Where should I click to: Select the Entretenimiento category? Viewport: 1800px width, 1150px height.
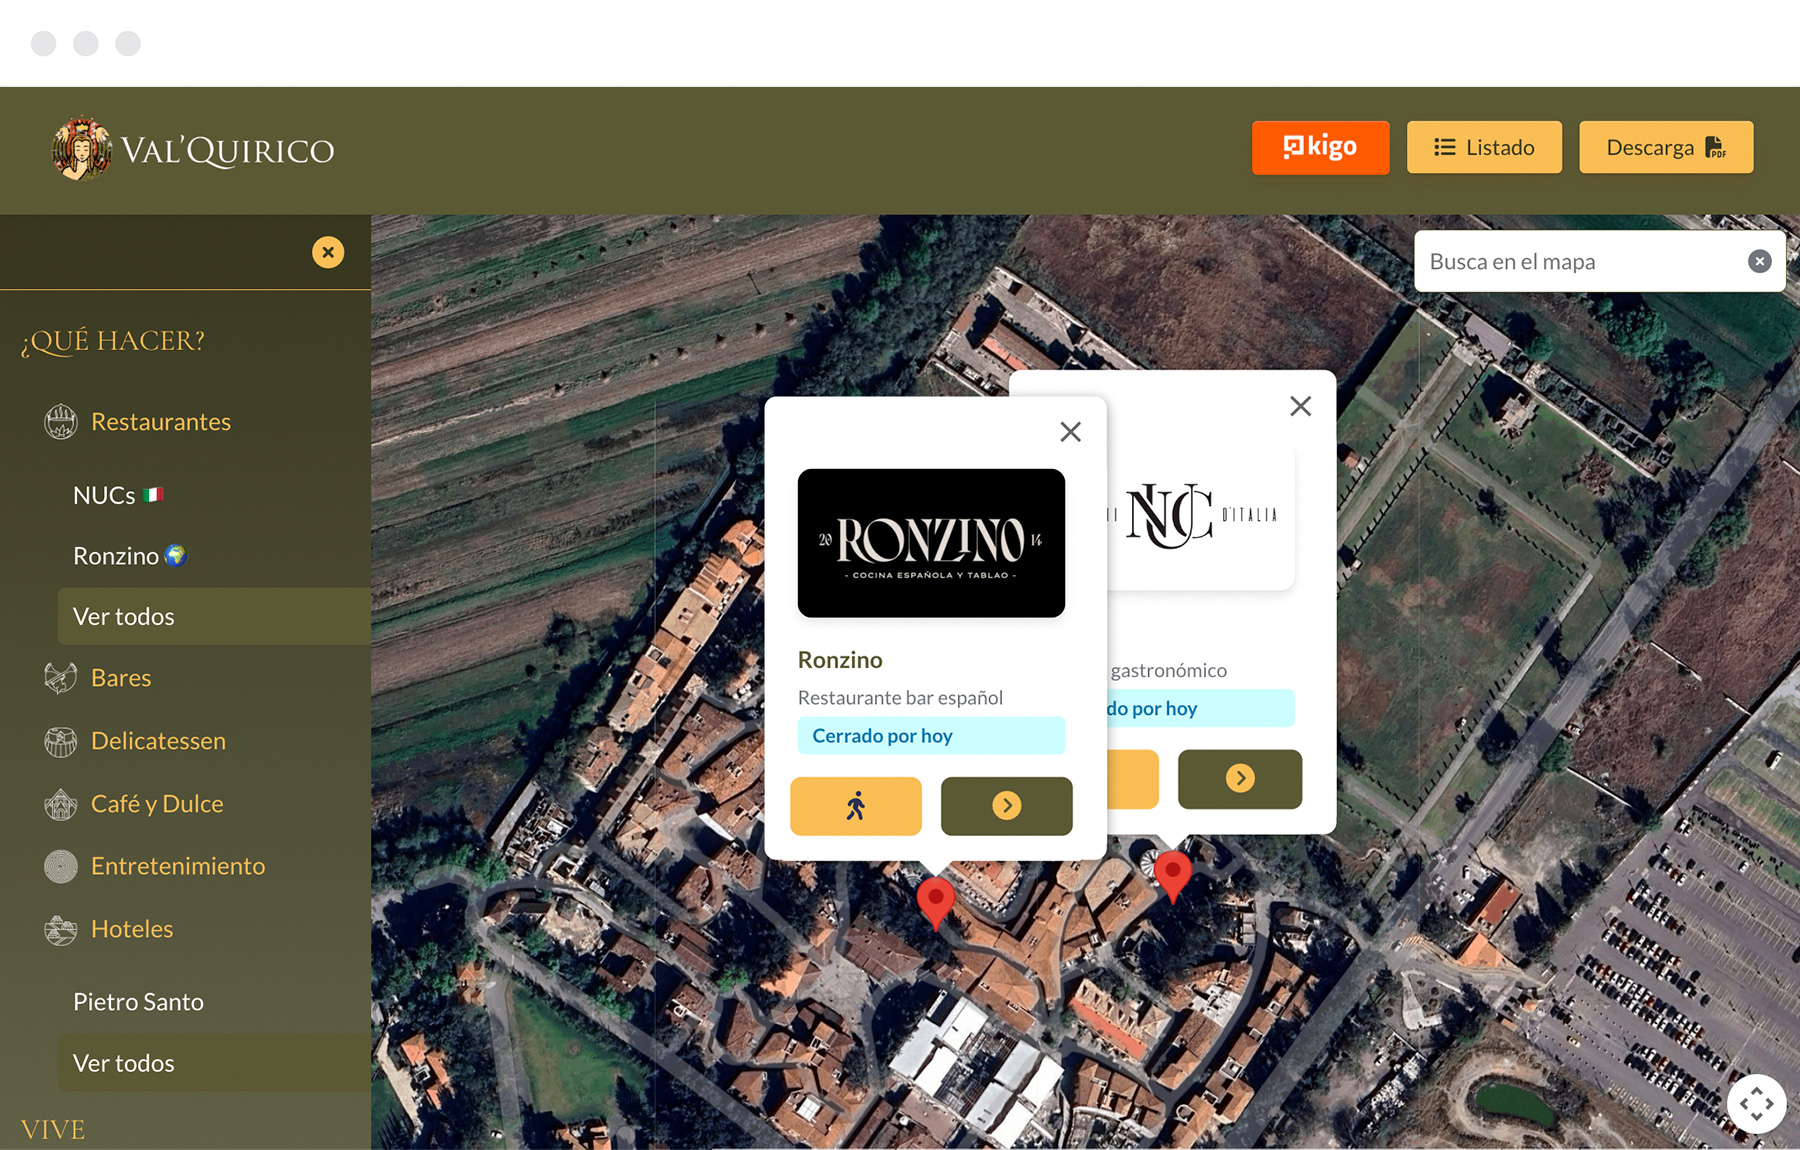[x=178, y=866]
